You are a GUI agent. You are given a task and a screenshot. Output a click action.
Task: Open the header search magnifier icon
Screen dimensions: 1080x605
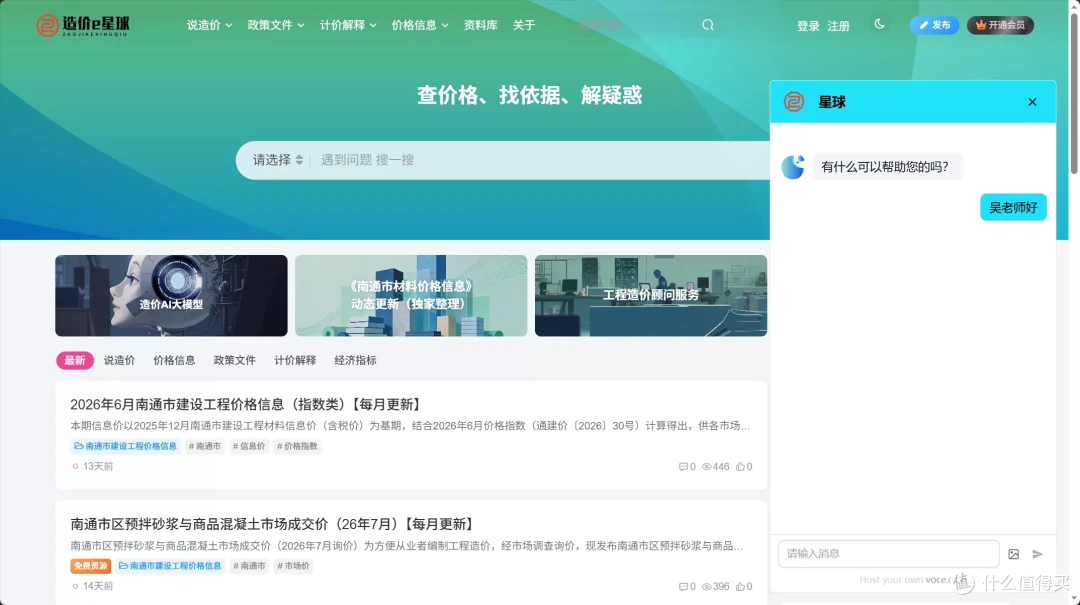click(707, 25)
